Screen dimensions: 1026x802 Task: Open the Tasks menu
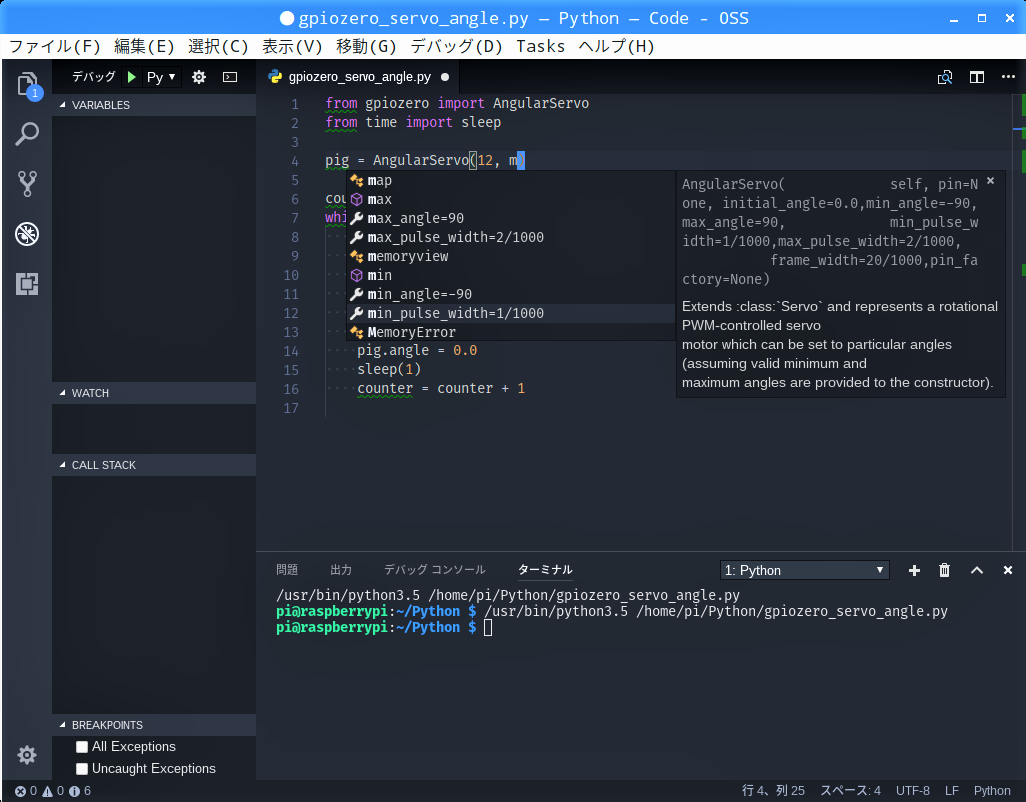click(540, 46)
